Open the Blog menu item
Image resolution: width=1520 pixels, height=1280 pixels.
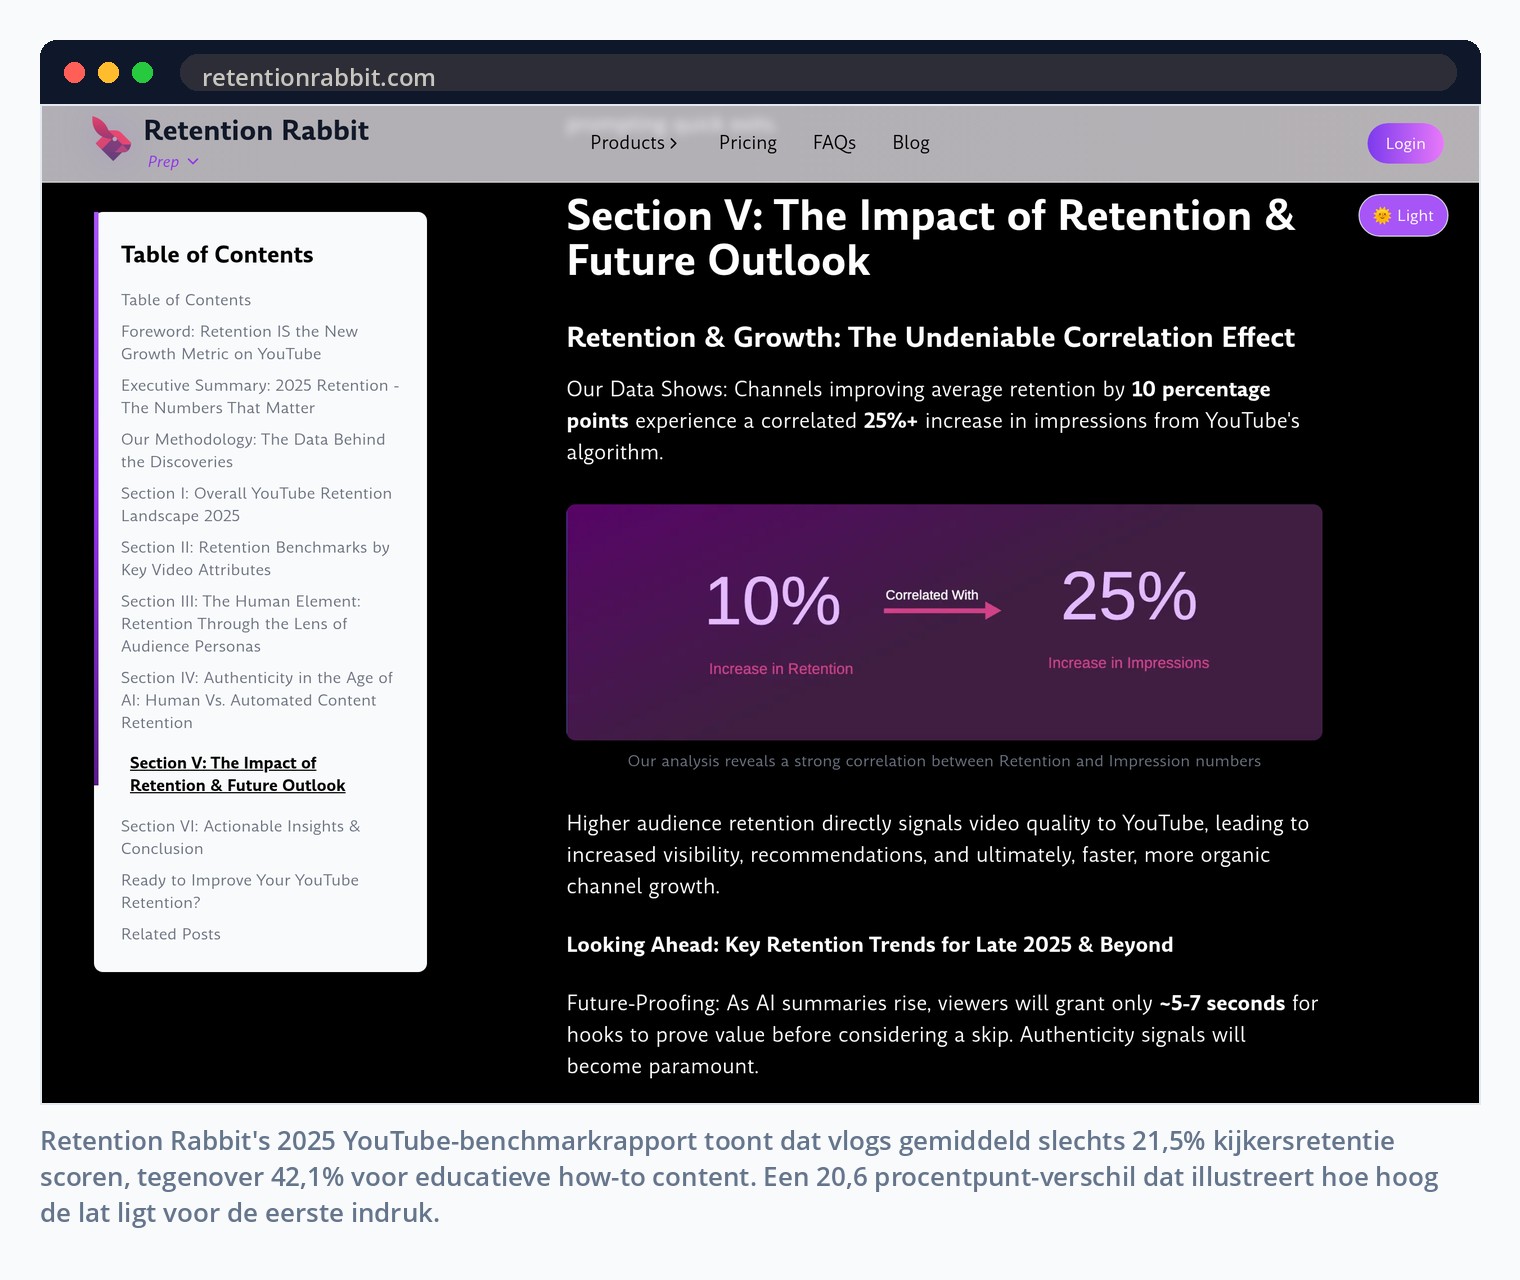[911, 142]
